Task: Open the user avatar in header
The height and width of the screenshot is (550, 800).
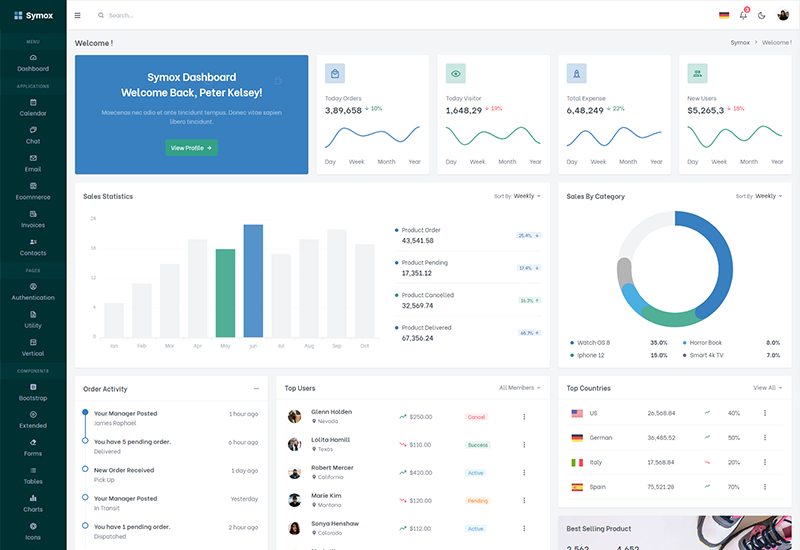Action: point(783,15)
